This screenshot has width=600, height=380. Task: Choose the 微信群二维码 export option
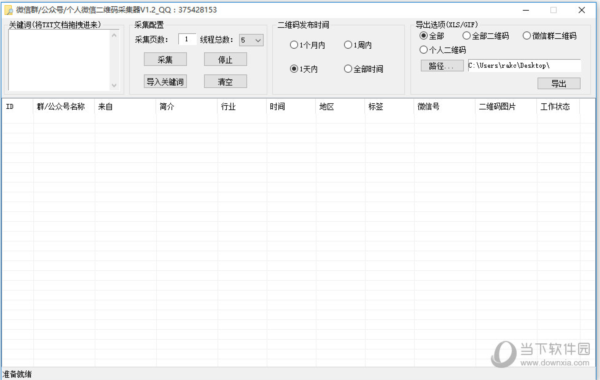pyautogui.click(x=549, y=36)
